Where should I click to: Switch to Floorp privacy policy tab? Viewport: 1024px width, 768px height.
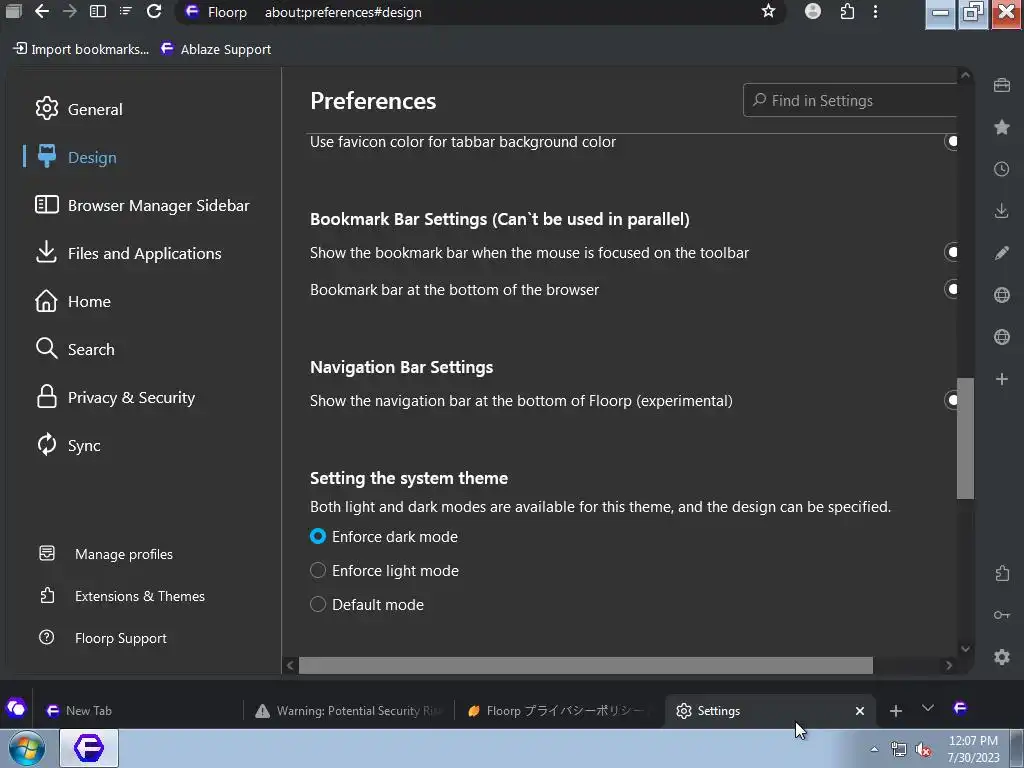click(558, 711)
